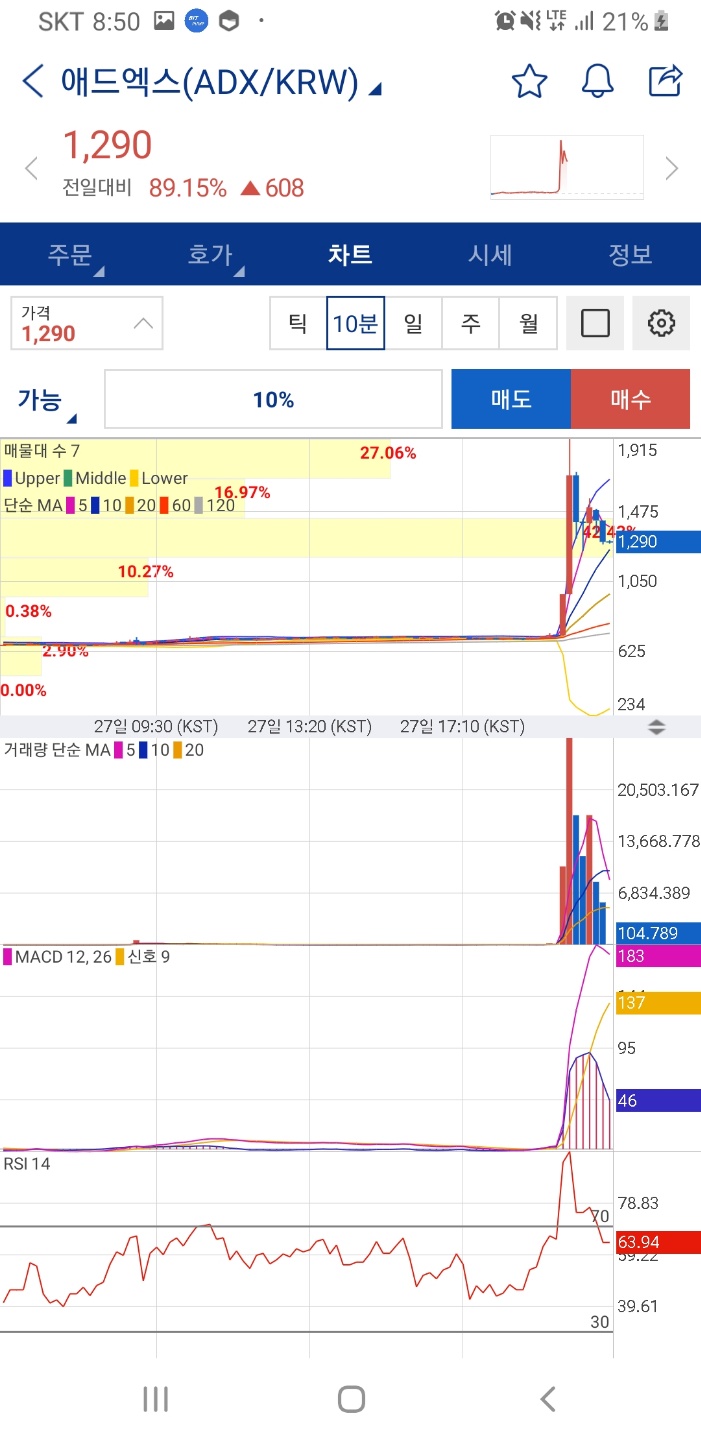Select 월 chart interval

coord(528,323)
